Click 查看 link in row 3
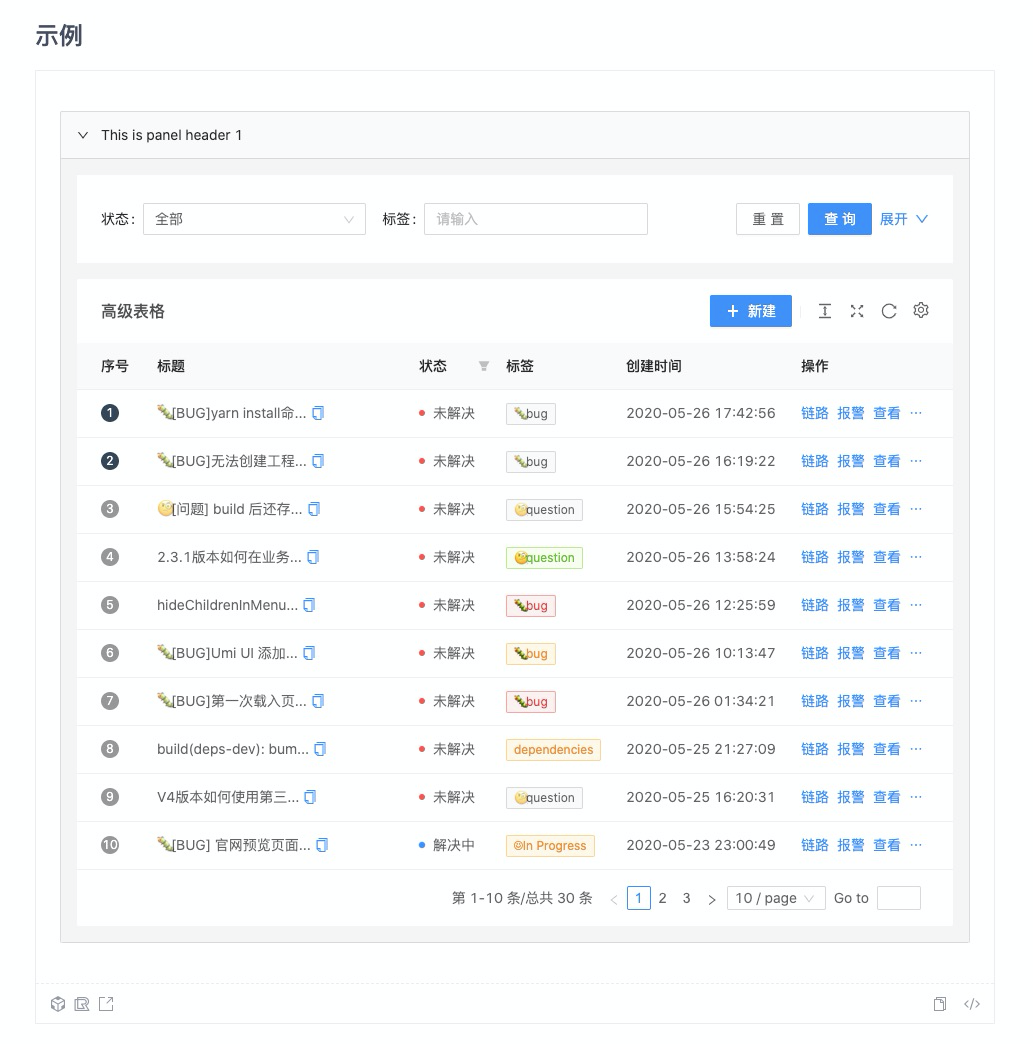 [886, 509]
